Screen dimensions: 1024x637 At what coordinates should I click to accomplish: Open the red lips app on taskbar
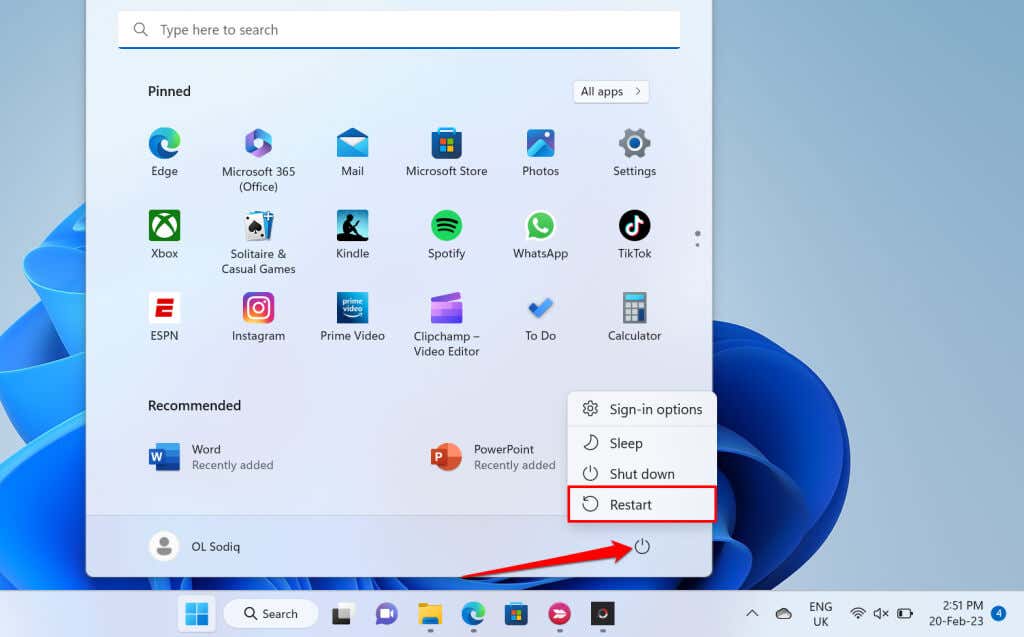click(x=559, y=614)
